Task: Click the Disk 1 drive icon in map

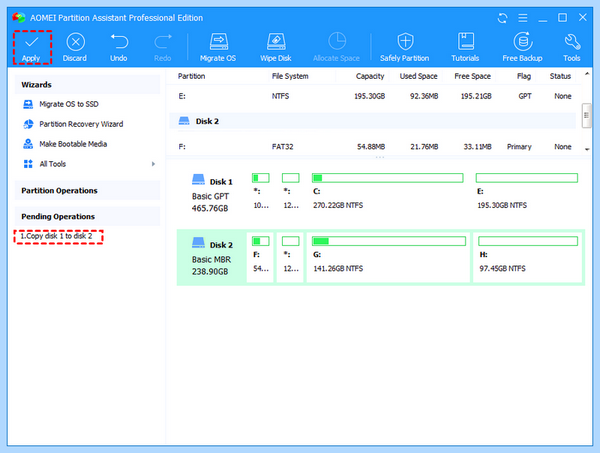Action: (x=198, y=179)
